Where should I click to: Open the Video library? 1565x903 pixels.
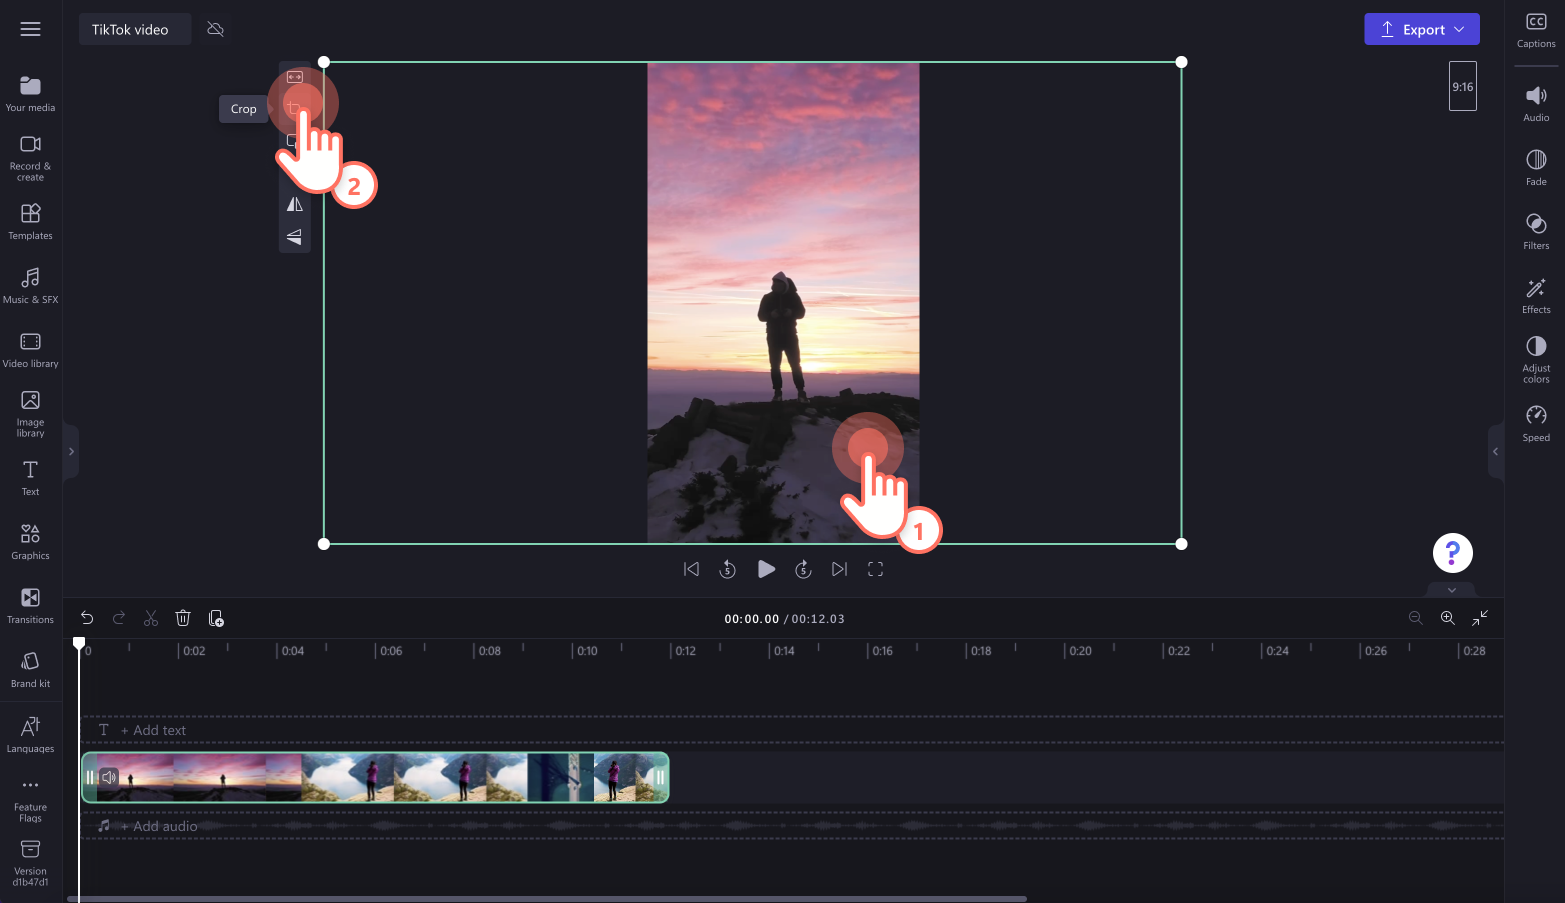pos(30,350)
